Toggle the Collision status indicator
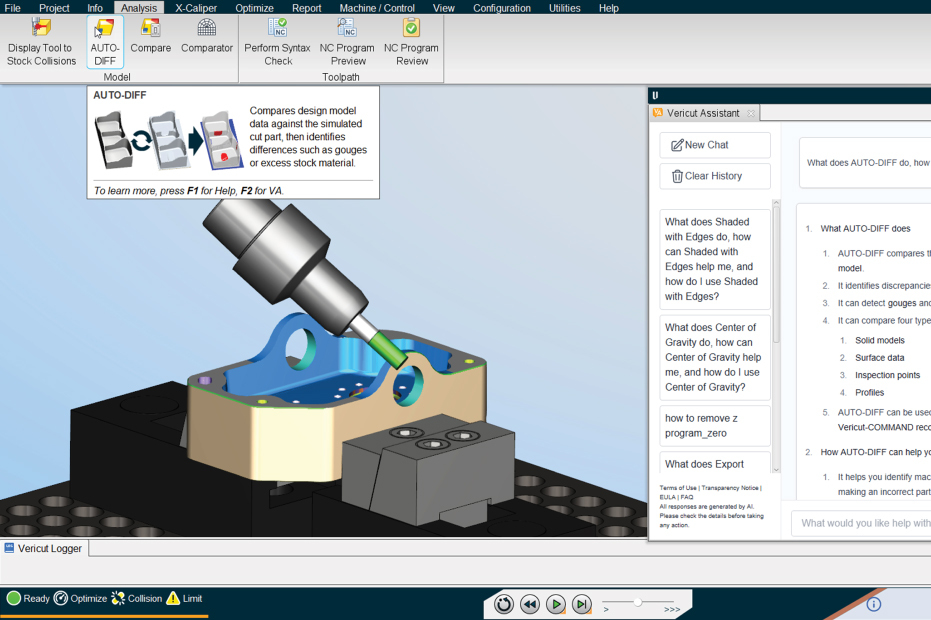The image size is (931, 620). click(137, 598)
